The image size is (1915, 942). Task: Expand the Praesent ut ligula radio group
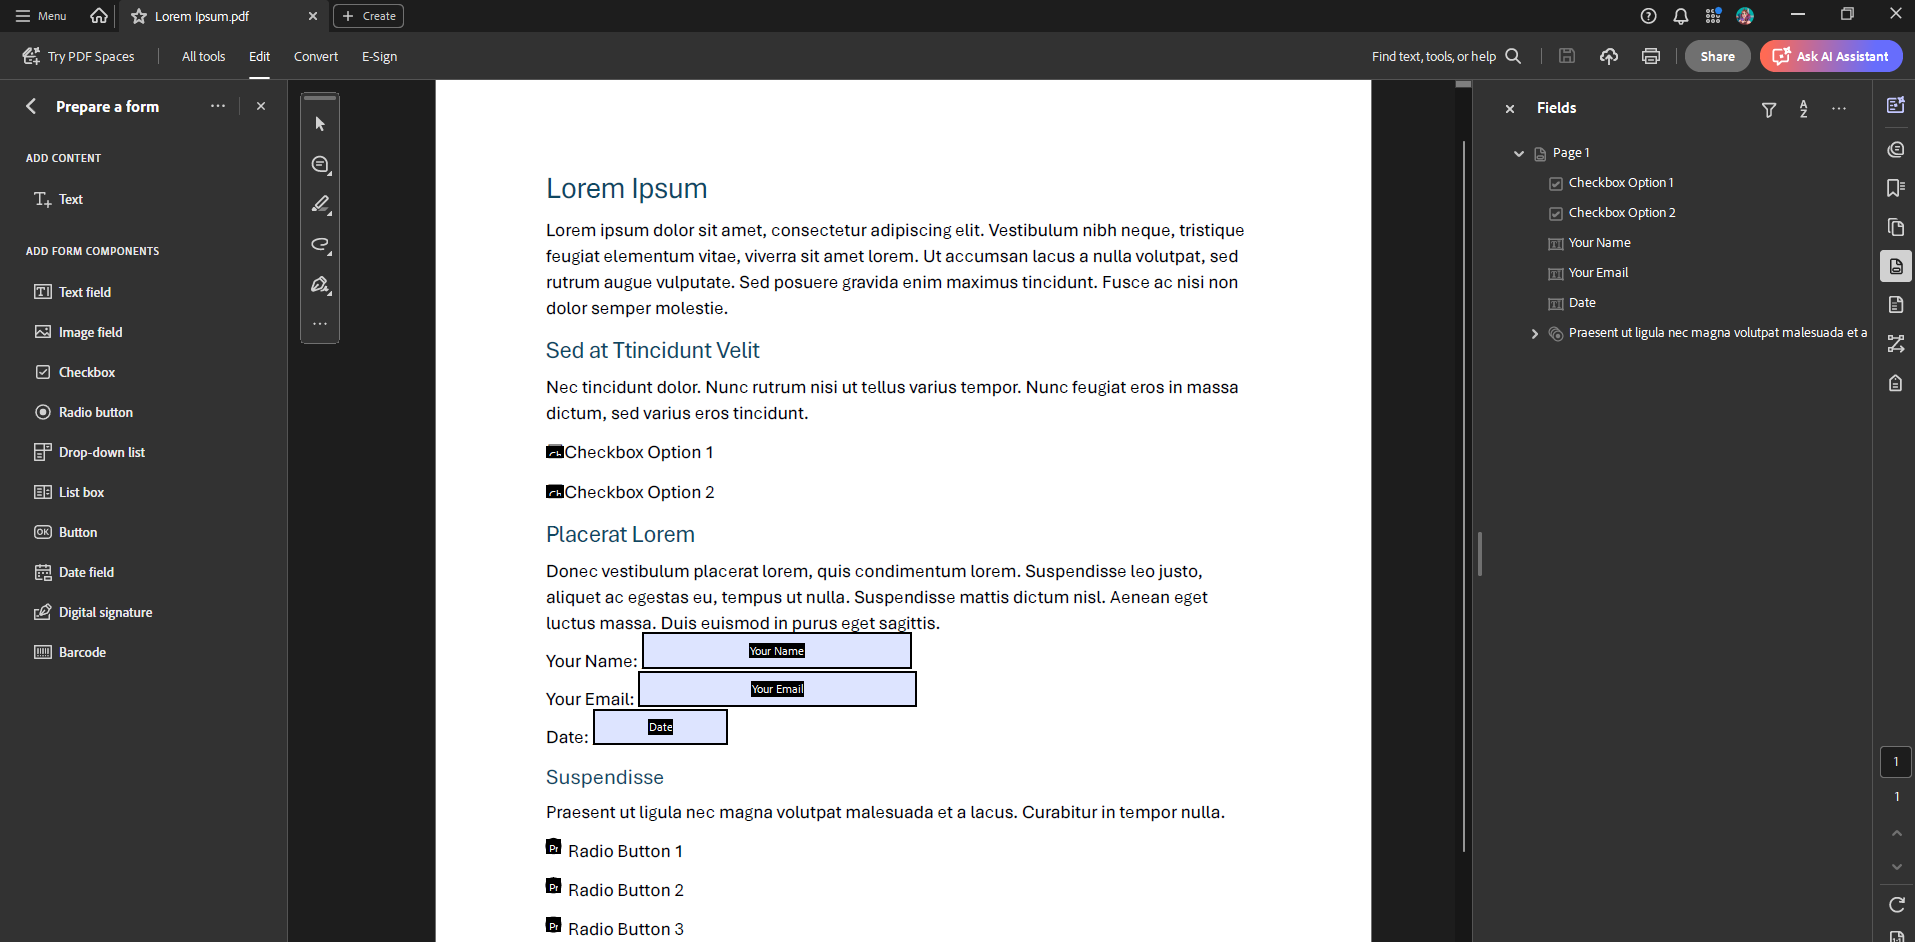click(1535, 333)
